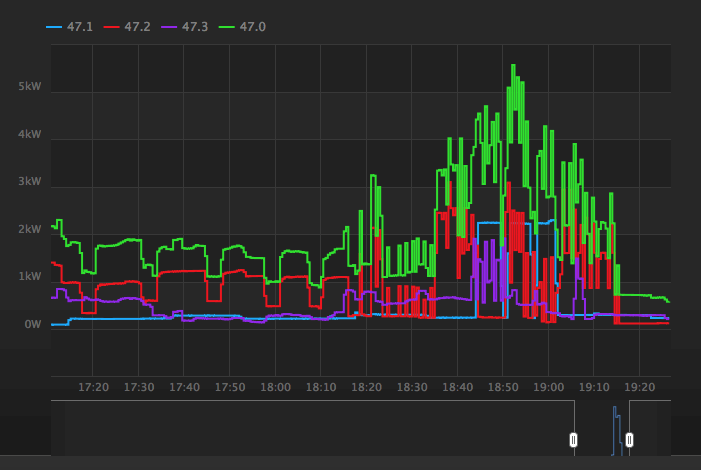
Task: Click the highest green peak above 5kW
Action: tap(513, 67)
